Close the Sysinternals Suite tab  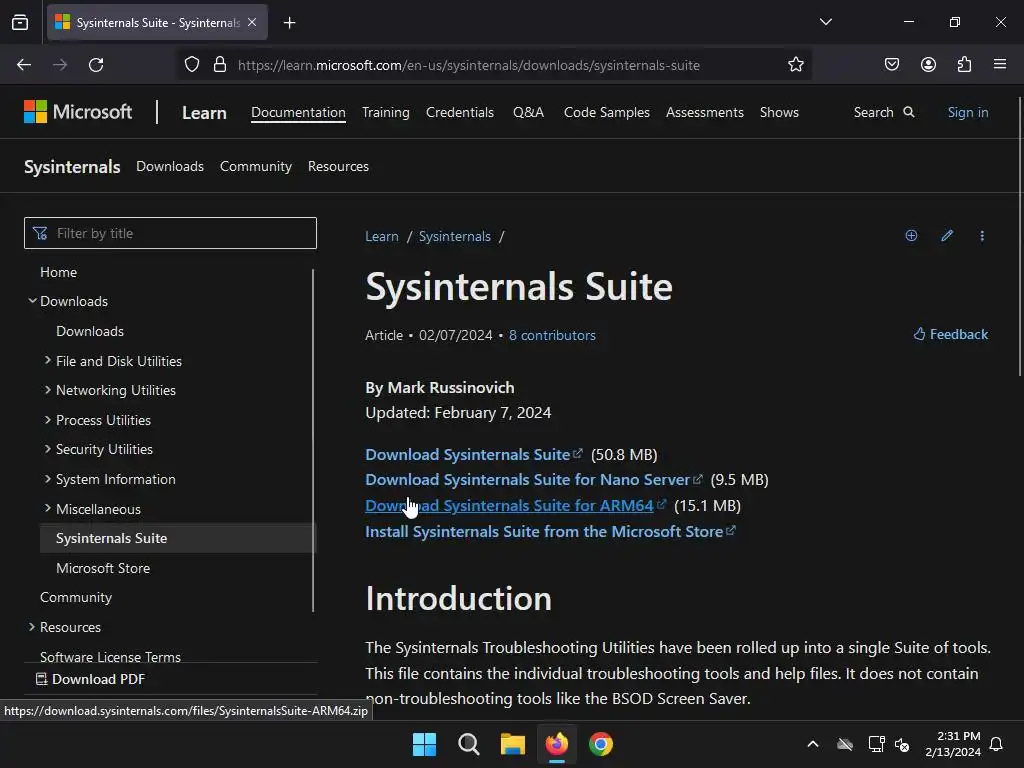[x=252, y=22]
